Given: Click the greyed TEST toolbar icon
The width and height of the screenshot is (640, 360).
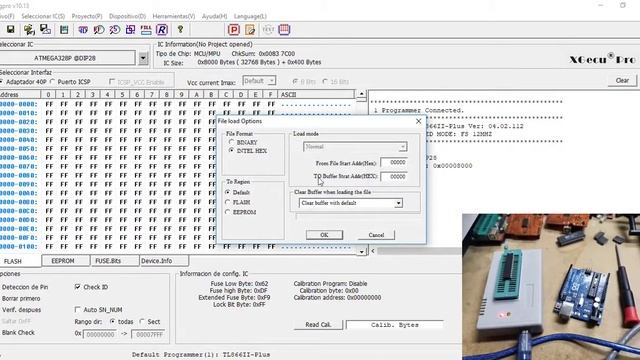Looking at the screenshot, I should (x=268, y=29).
